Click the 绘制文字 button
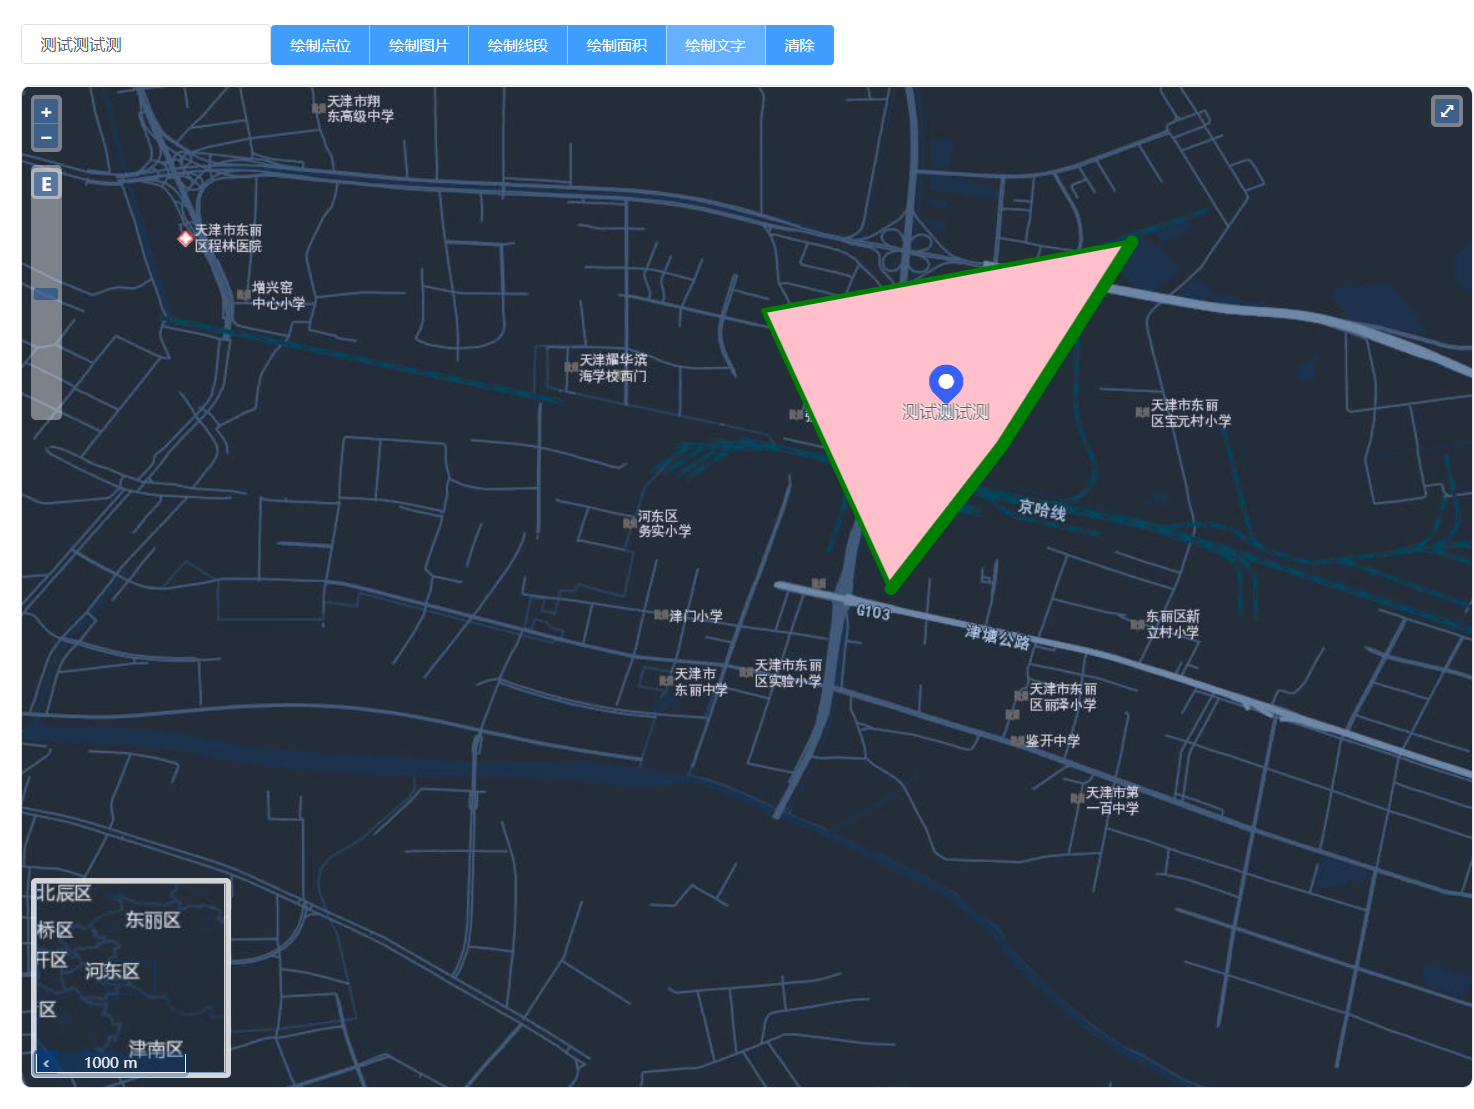 click(x=716, y=45)
